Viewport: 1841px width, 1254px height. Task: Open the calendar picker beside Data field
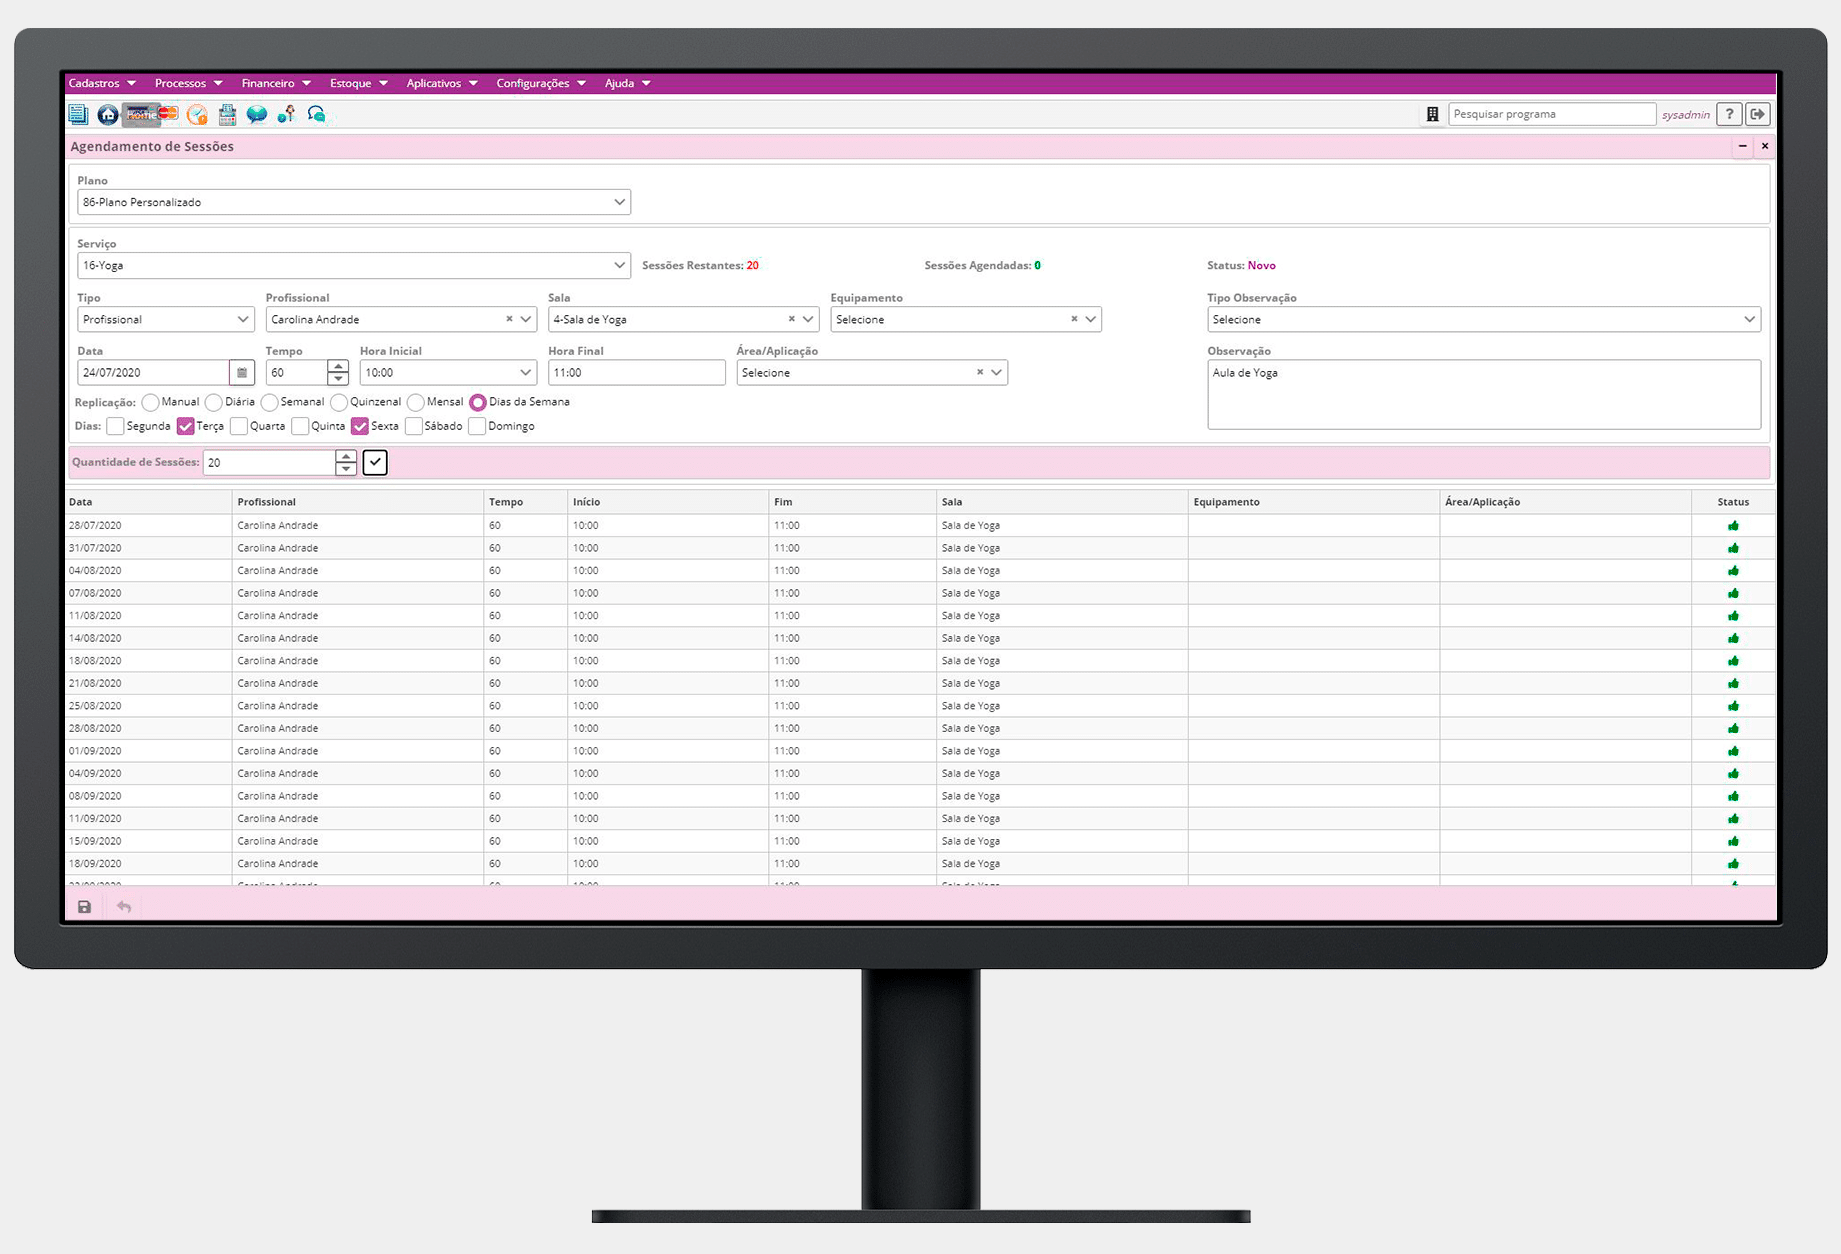click(242, 373)
